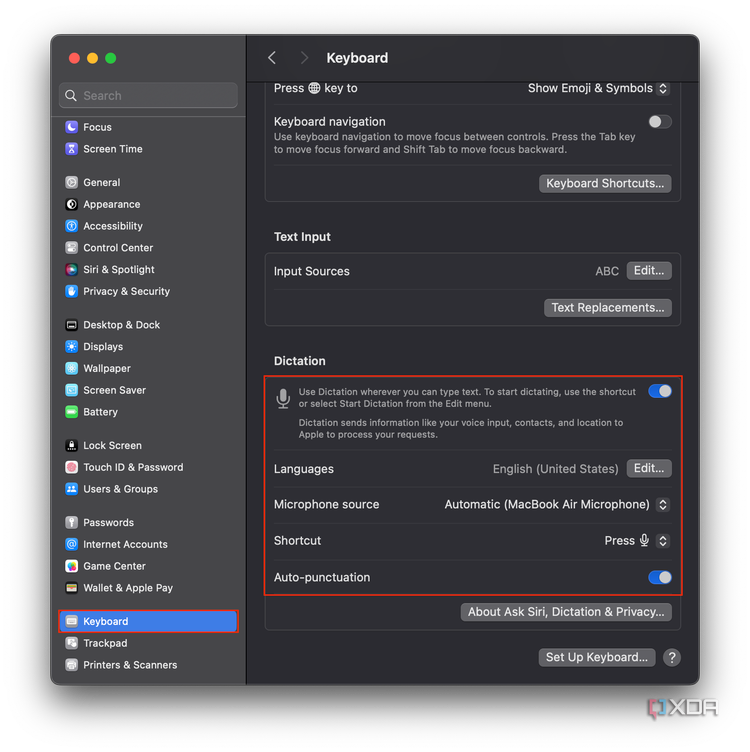750x752 pixels.
Task: Disable the Auto-punctuation switch
Action: [x=659, y=577]
